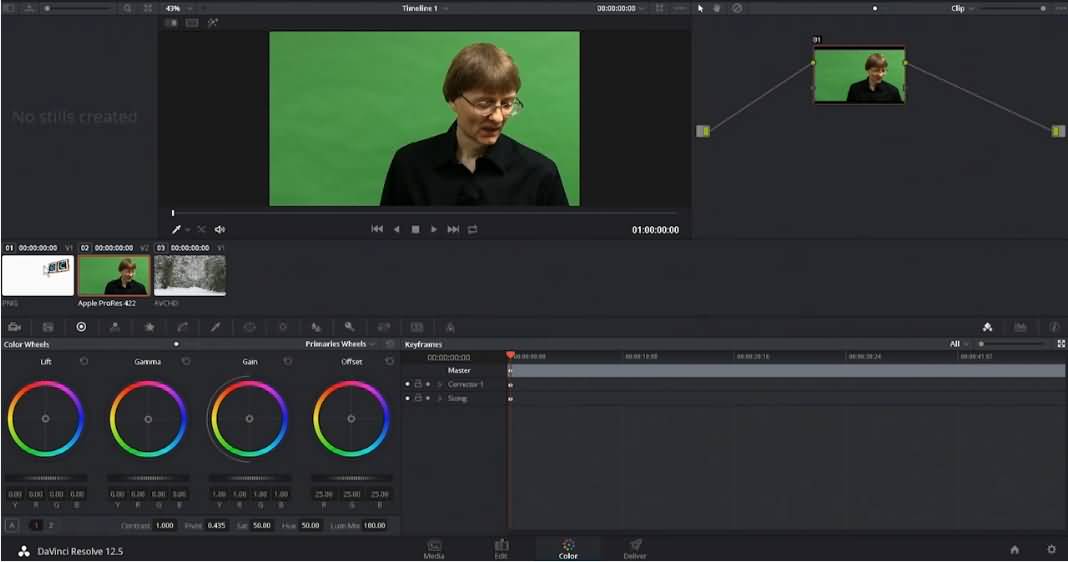Image resolution: width=1068 pixels, height=562 pixels.
Task: Open the Keyframes All filter dropdown
Action: tap(959, 344)
